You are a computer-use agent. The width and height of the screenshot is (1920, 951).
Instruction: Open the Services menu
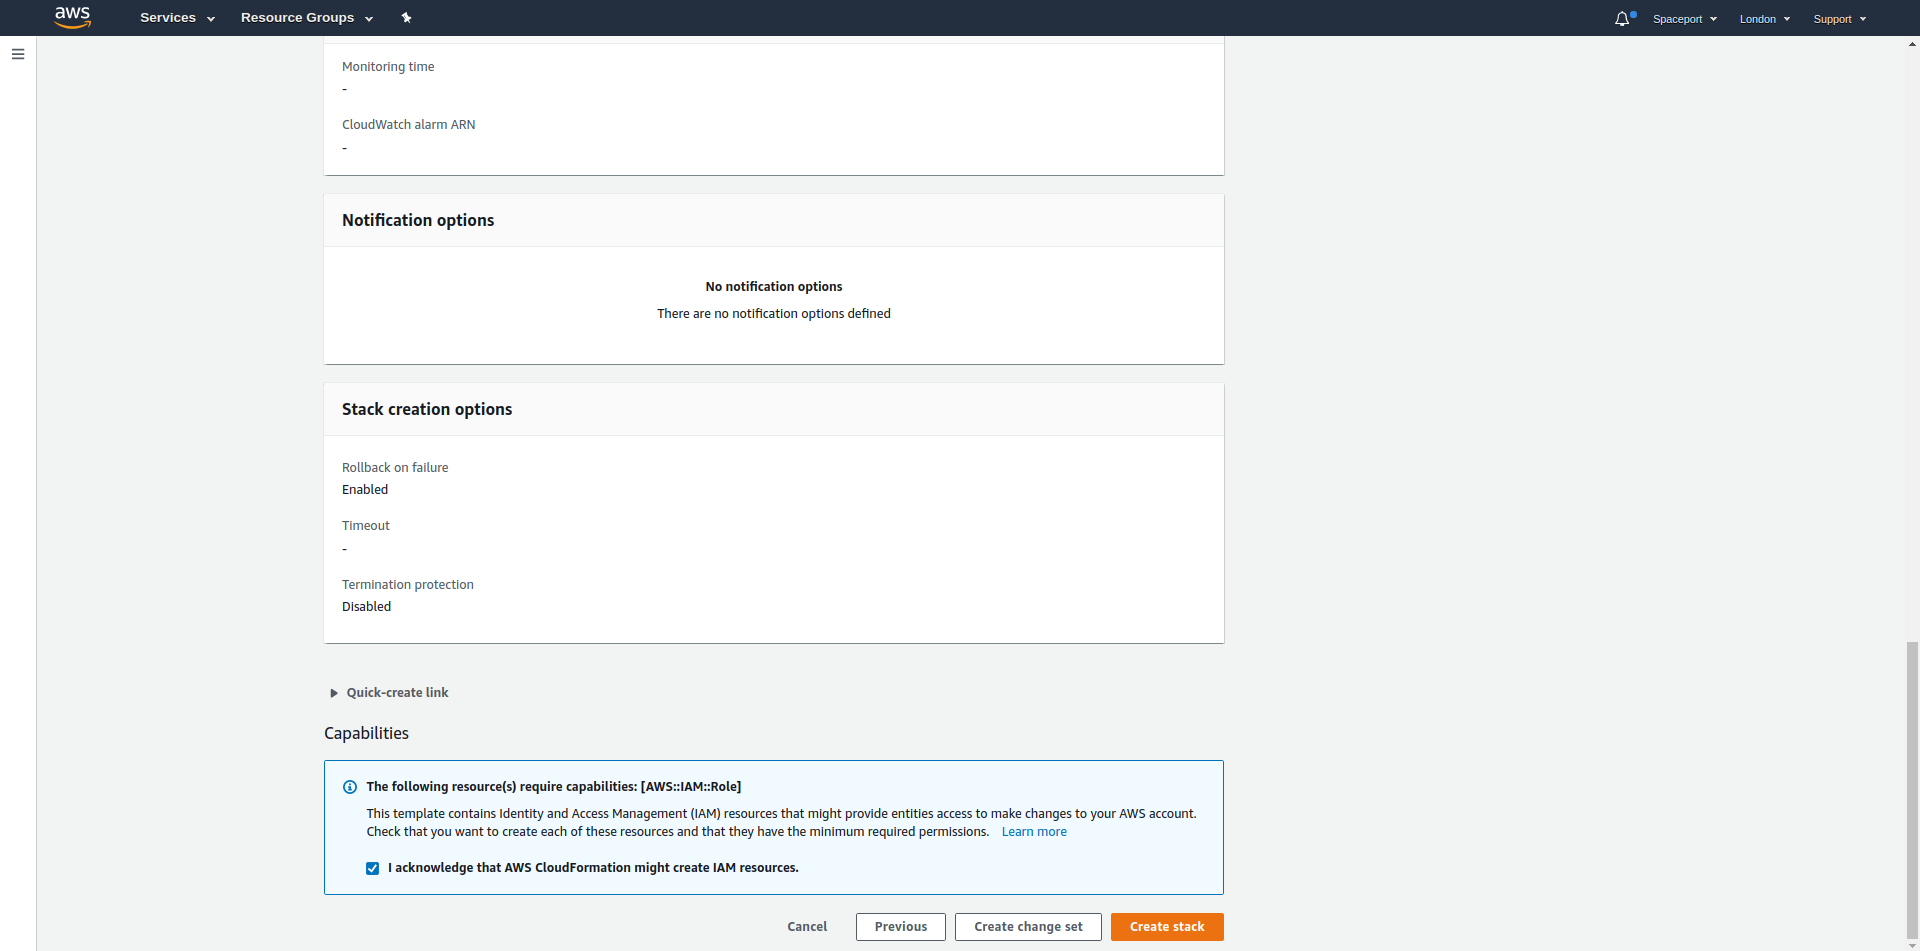177,18
